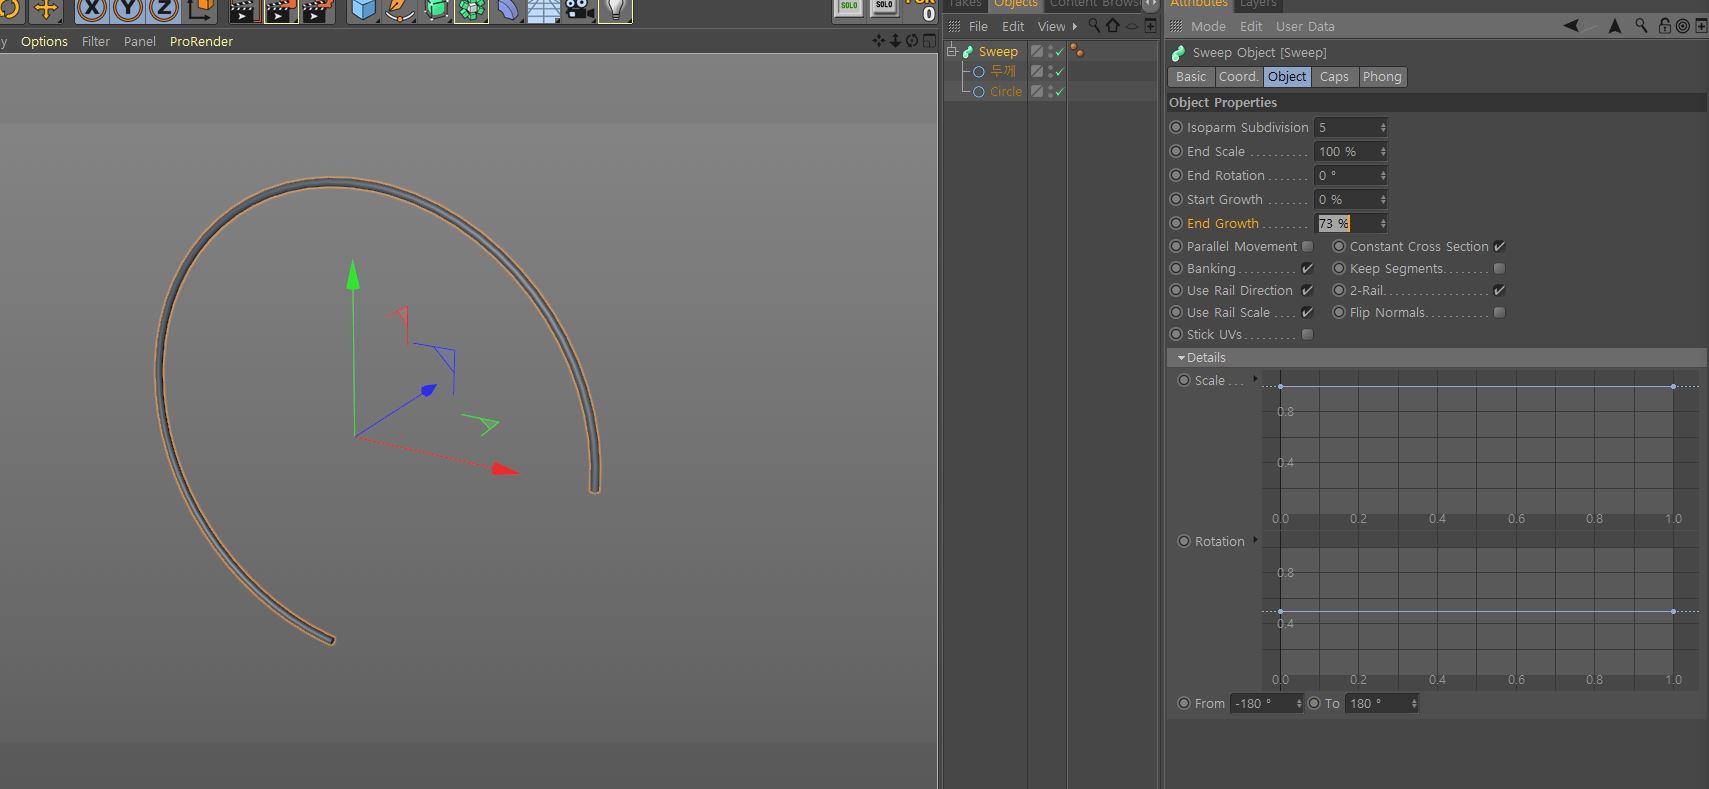Switch to the Basic tab
1709x789 pixels.
coord(1191,76)
